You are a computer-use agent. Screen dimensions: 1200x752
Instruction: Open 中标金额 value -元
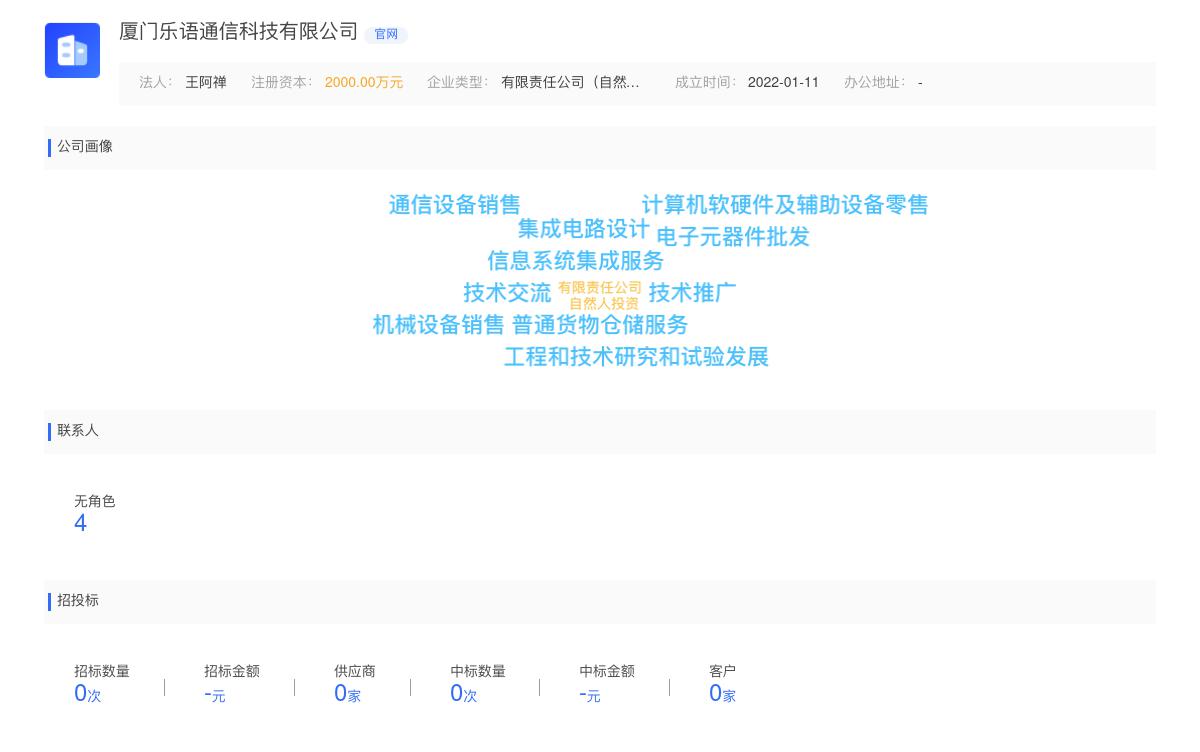[590, 694]
